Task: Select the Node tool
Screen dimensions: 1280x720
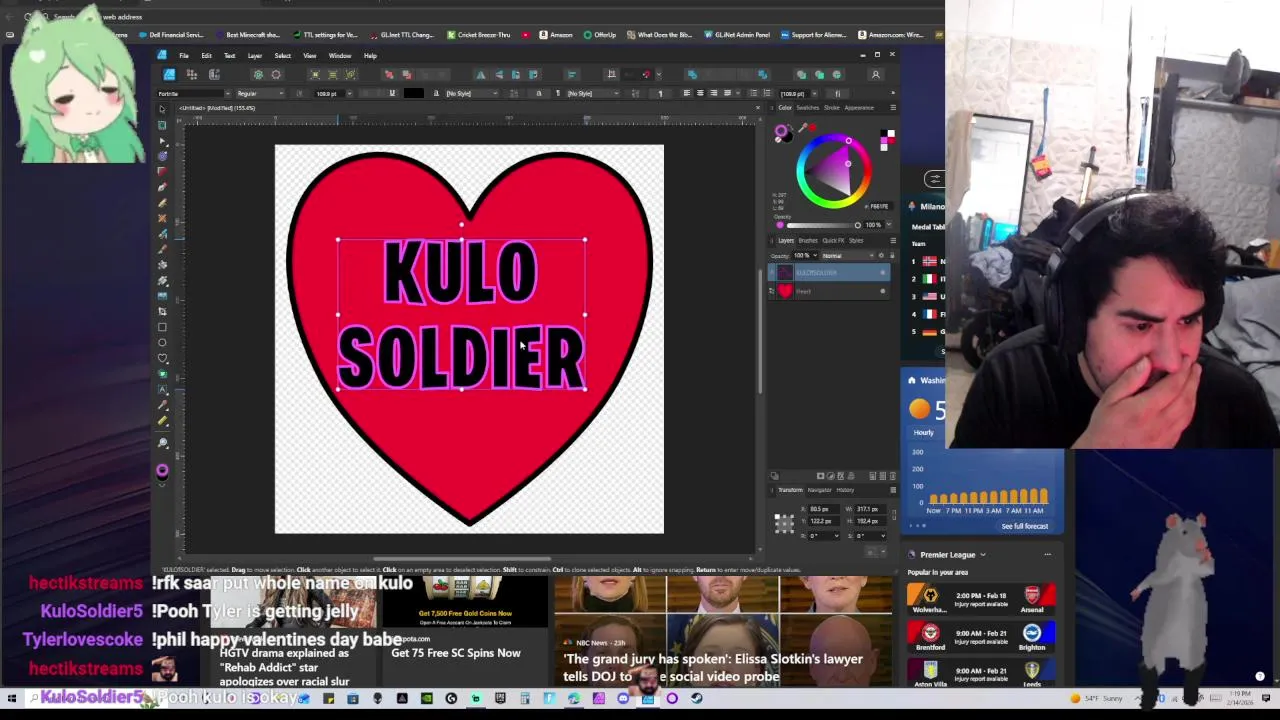Action: [x=162, y=140]
